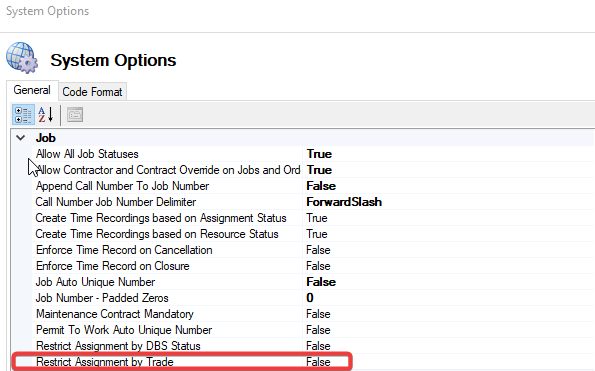Select Create Time Recordings based on Assignment Status

coord(161,218)
